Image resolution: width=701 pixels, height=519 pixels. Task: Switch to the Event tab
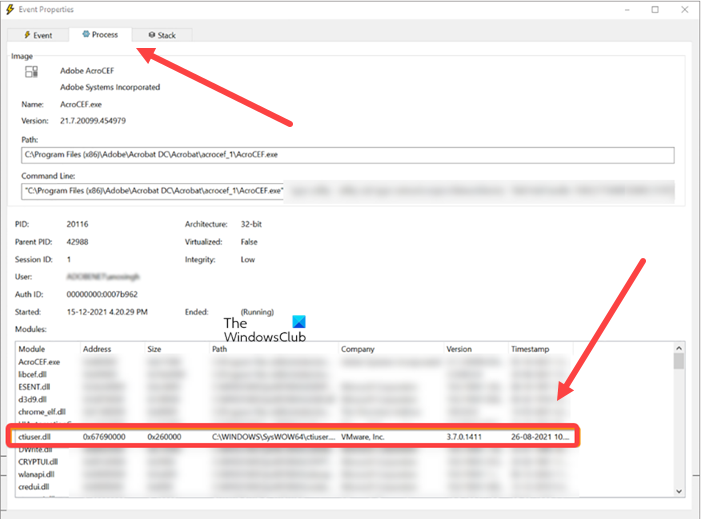[38, 35]
